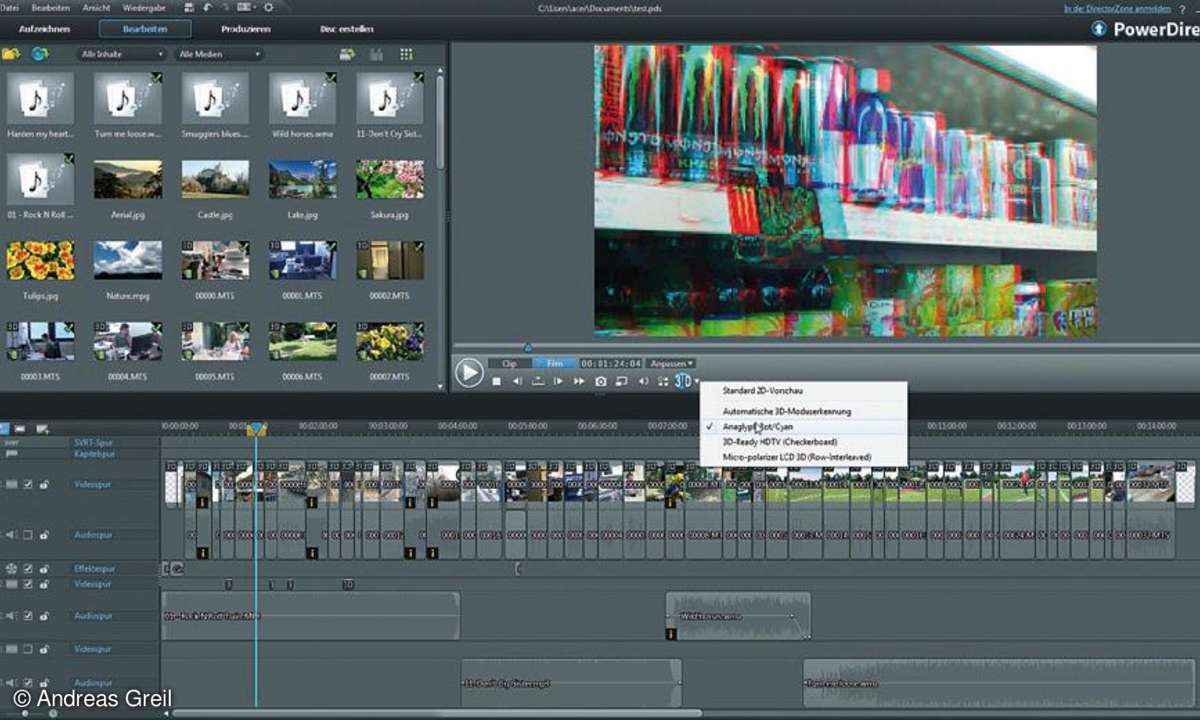The height and width of the screenshot is (720, 1200).
Task: Open the Anpassen dropdown
Action: 670,363
